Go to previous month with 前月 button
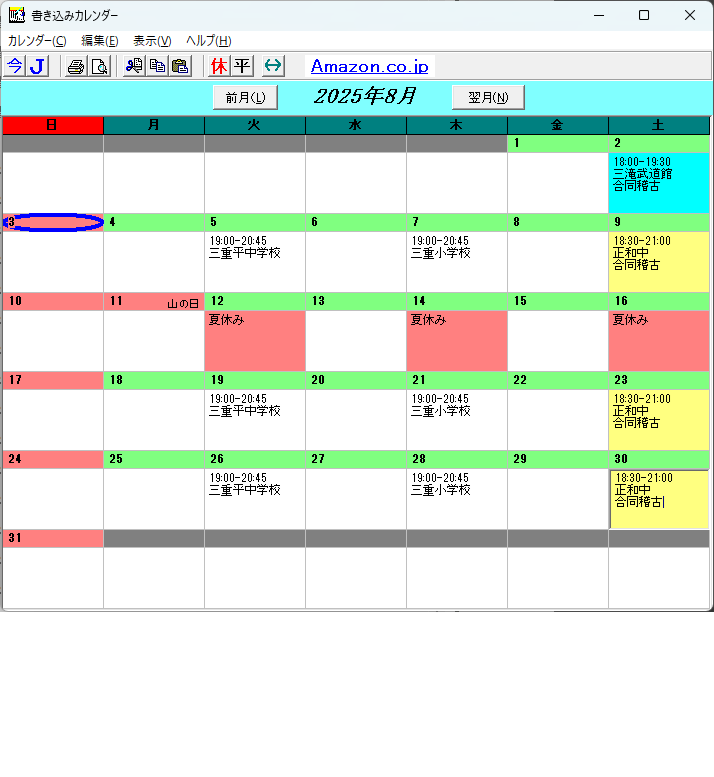The image size is (714, 777). coord(245,97)
